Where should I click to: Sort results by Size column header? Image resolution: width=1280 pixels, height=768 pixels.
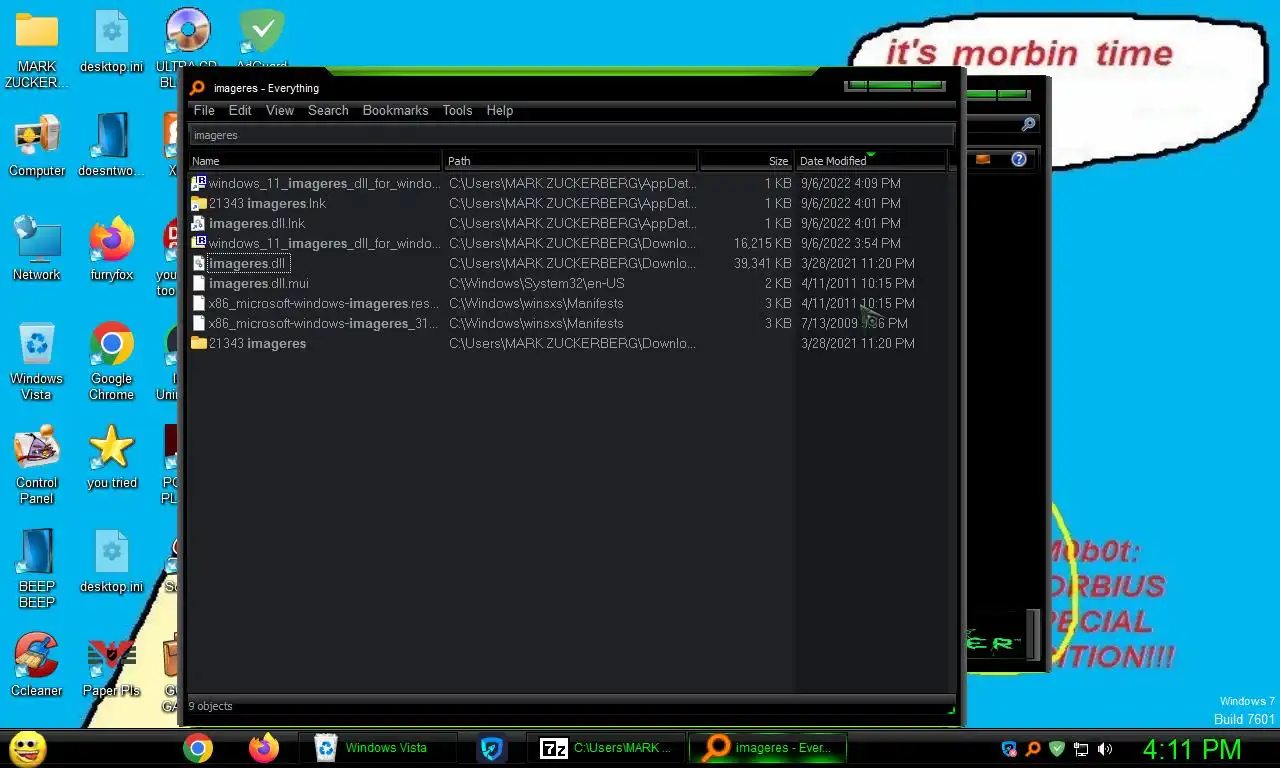746,160
